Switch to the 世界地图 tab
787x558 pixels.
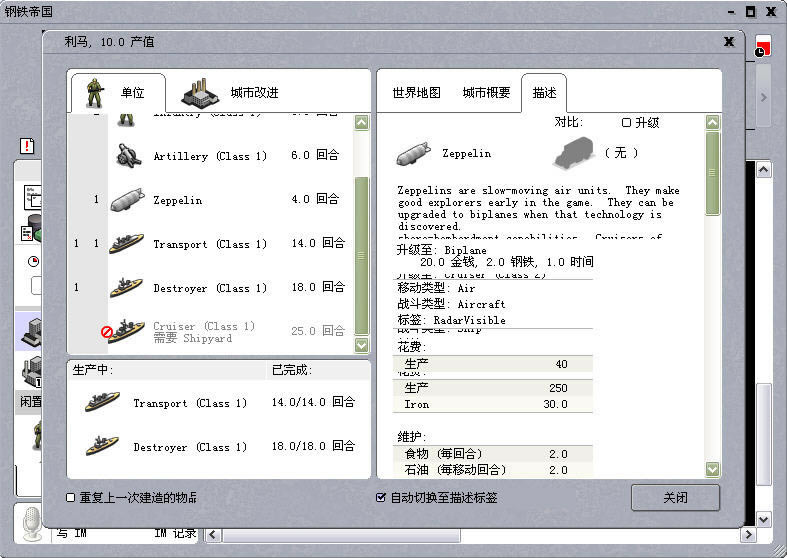coord(416,93)
